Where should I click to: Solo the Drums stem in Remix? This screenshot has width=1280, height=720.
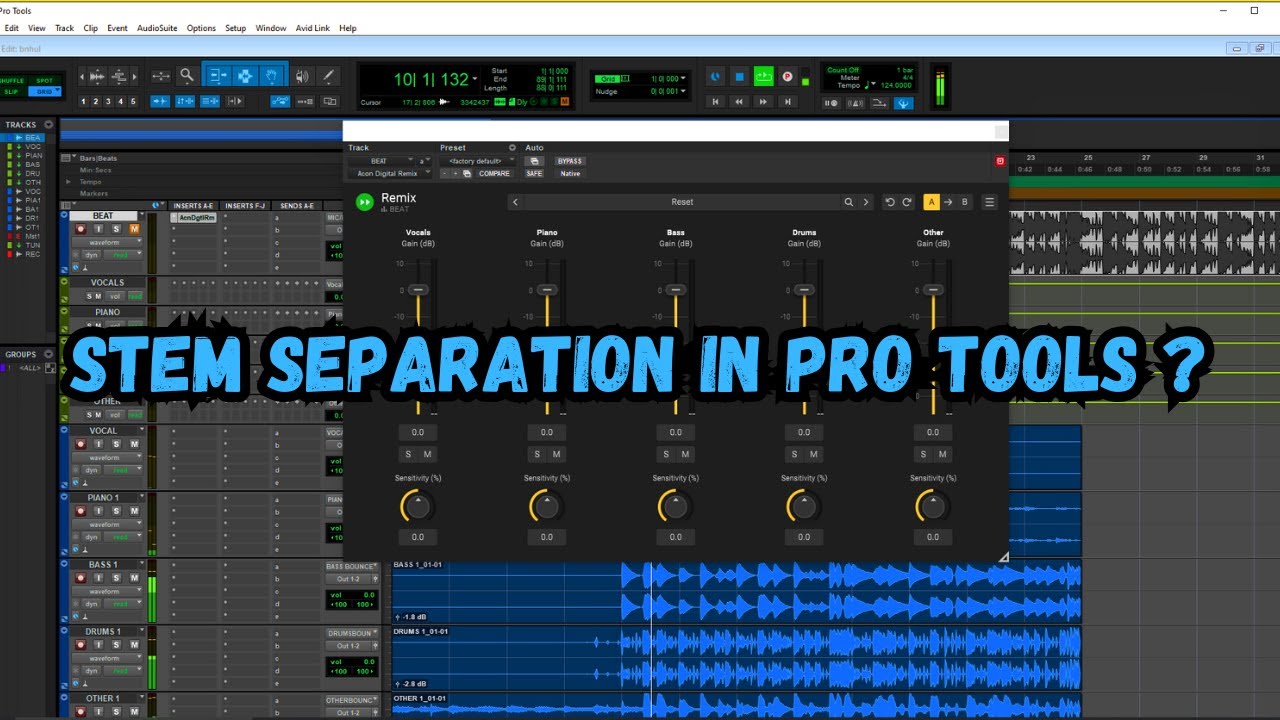795,454
